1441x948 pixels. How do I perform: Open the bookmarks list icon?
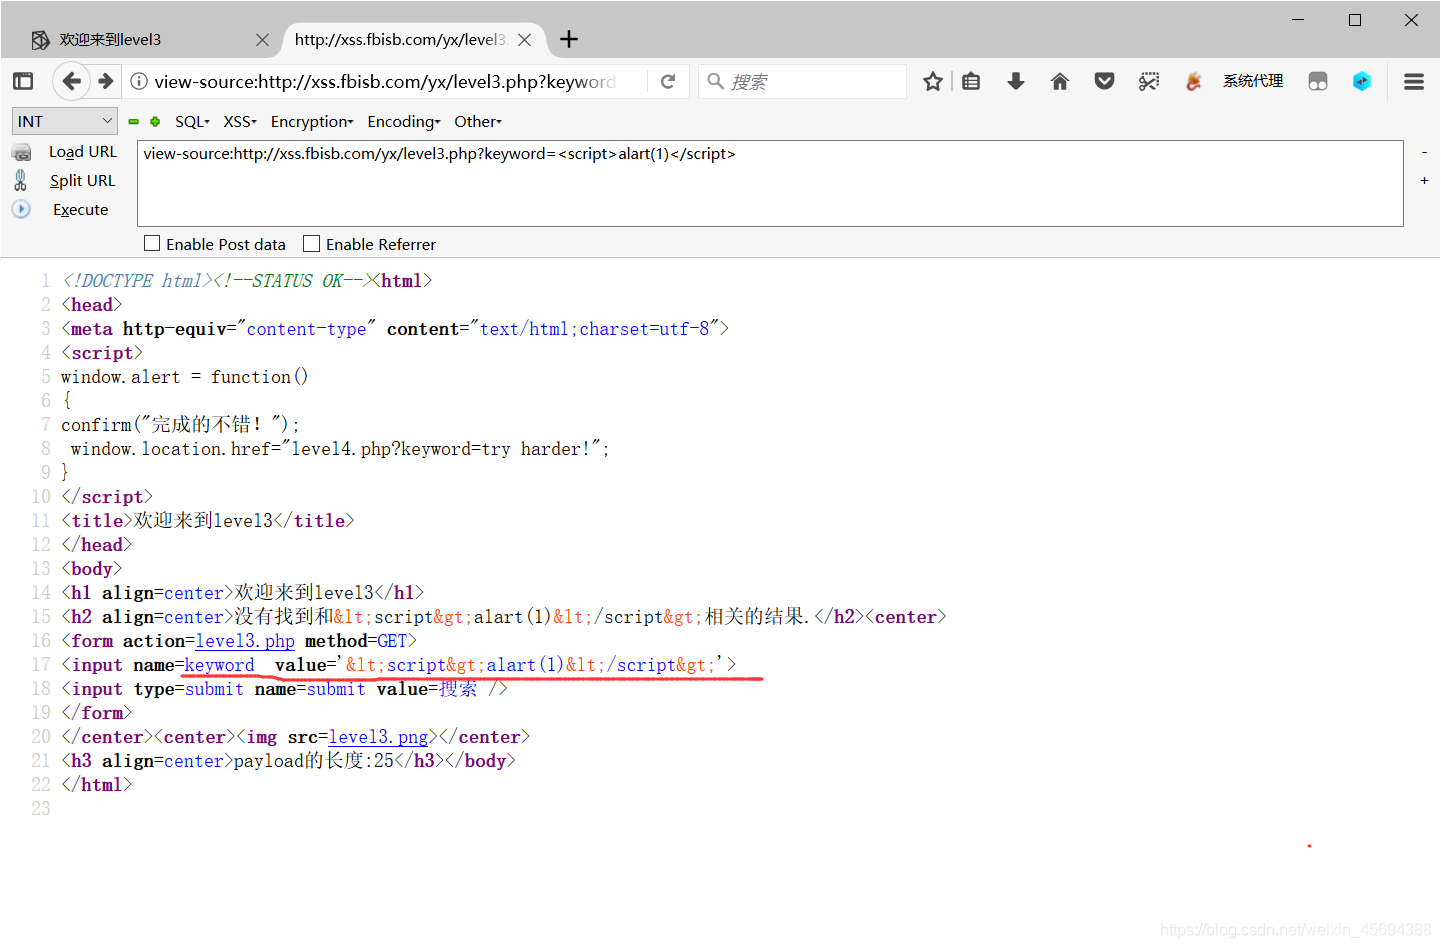971,81
